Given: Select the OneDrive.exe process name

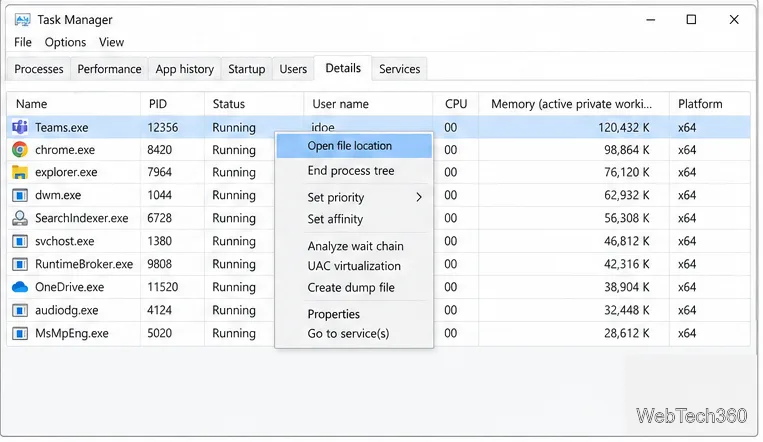Looking at the screenshot, I should [x=70, y=287].
